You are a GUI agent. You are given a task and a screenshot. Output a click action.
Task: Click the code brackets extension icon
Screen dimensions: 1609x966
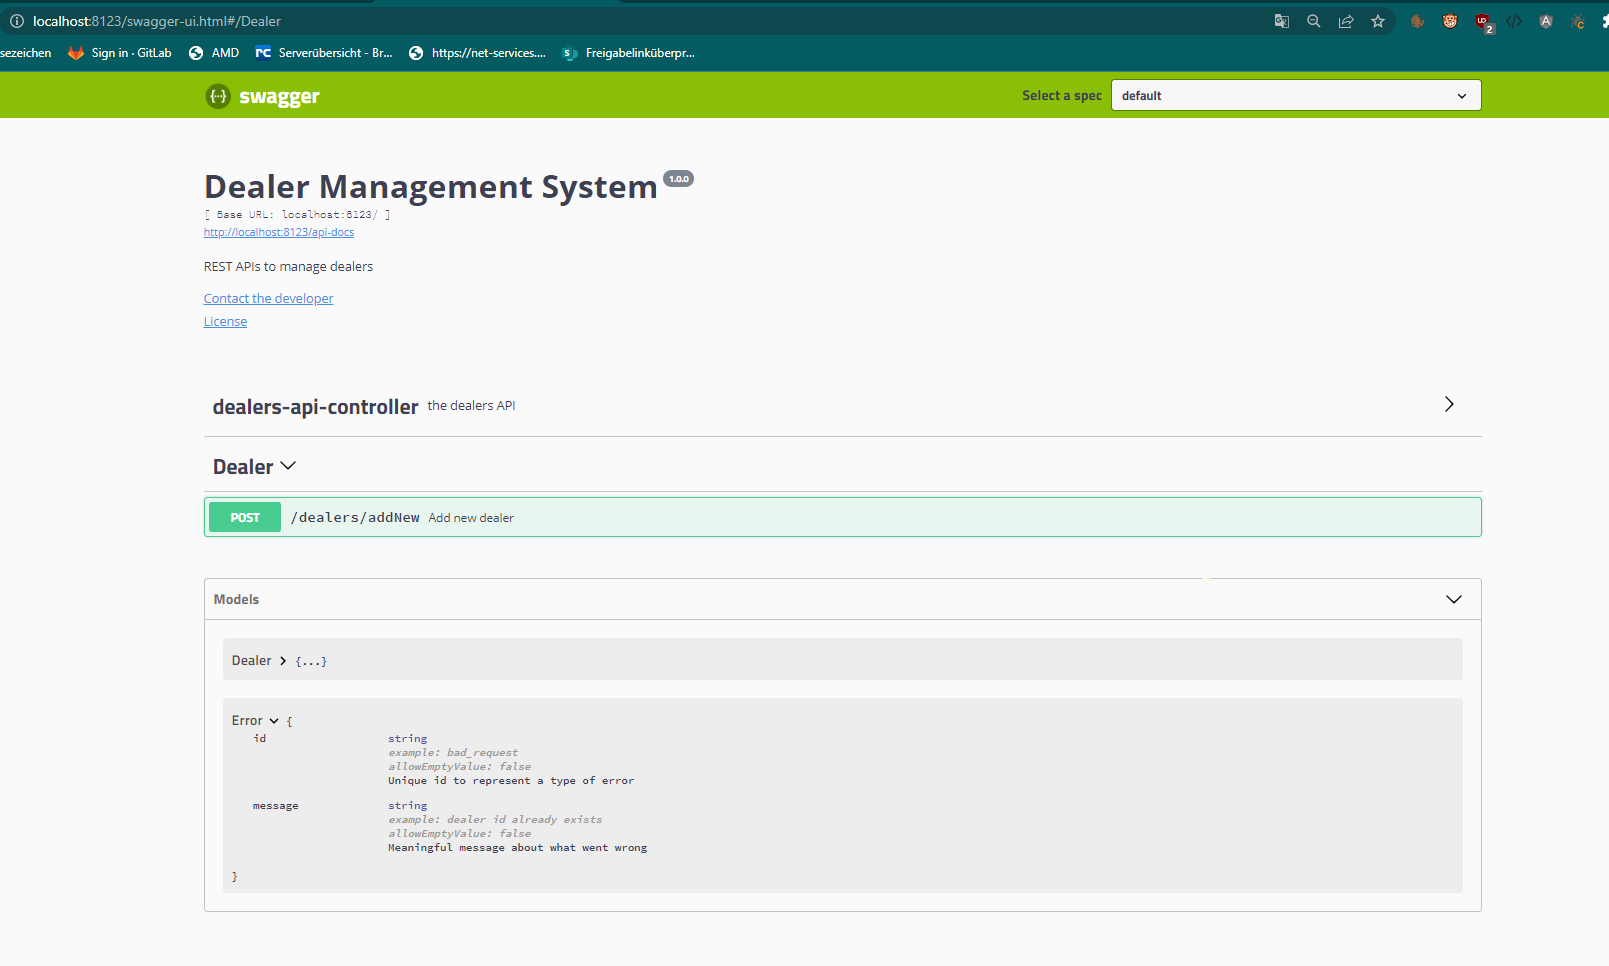[1514, 21]
